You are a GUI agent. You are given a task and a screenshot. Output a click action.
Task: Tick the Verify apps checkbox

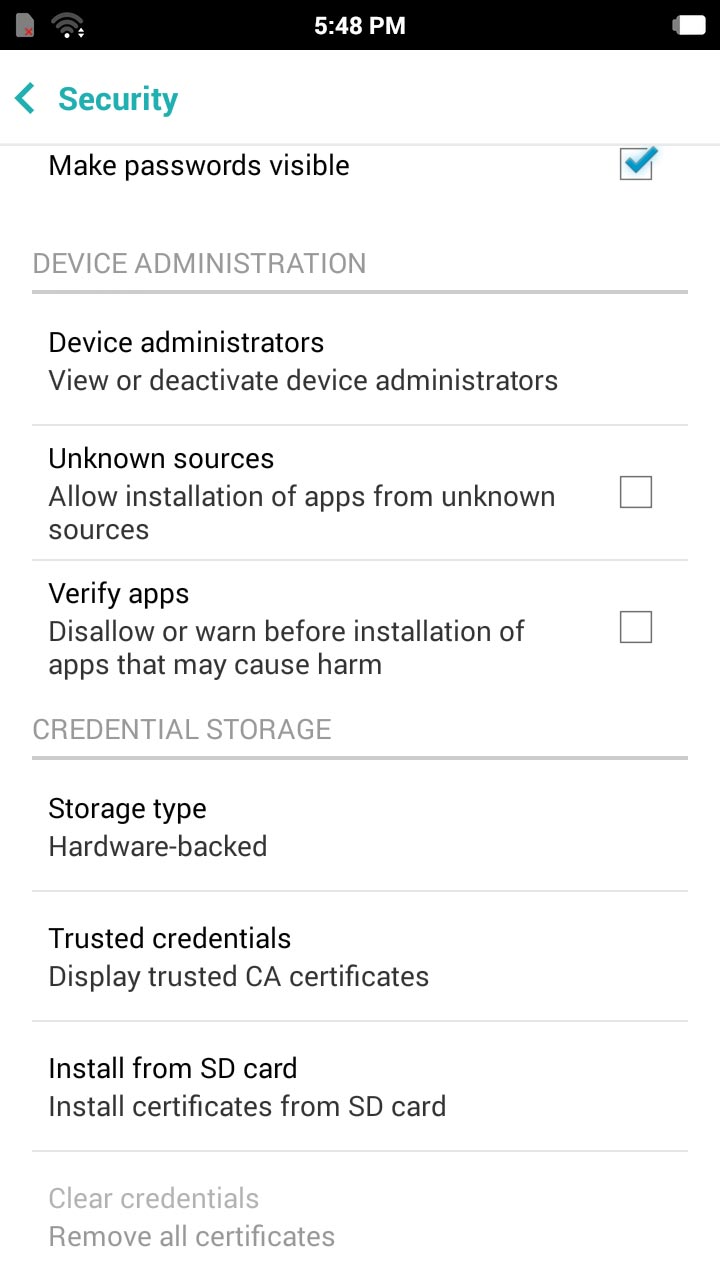pyautogui.click(x=636, y=627)
